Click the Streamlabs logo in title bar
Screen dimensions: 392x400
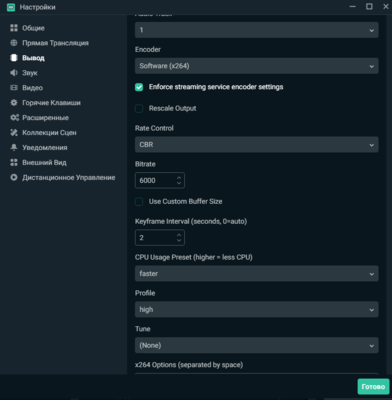click(x=11, y=7)
